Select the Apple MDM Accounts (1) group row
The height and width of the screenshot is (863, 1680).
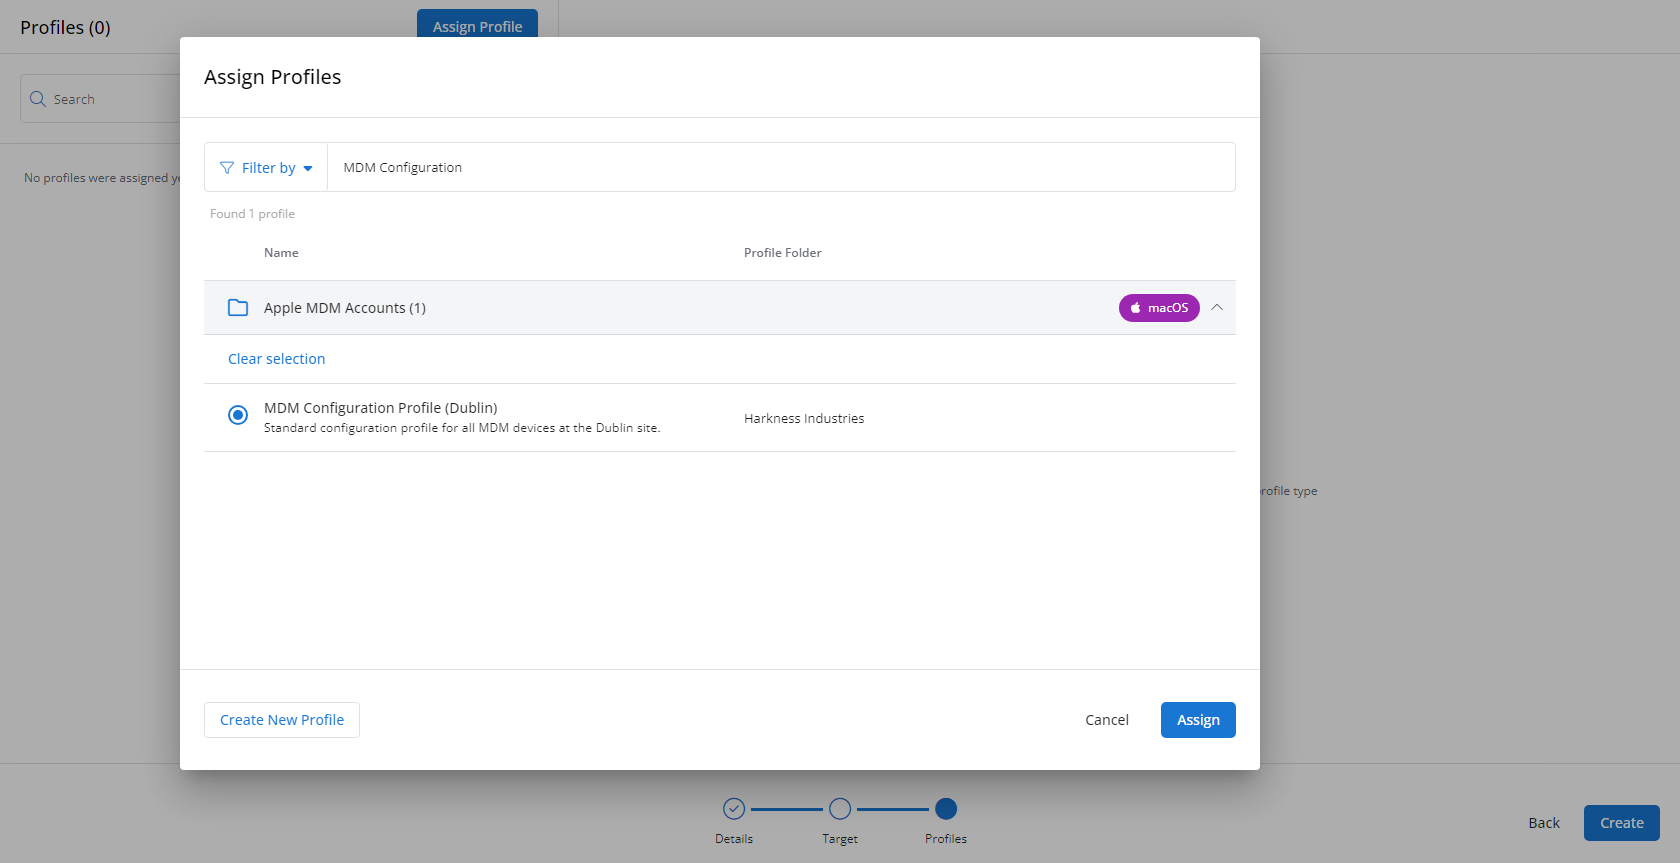720,308
